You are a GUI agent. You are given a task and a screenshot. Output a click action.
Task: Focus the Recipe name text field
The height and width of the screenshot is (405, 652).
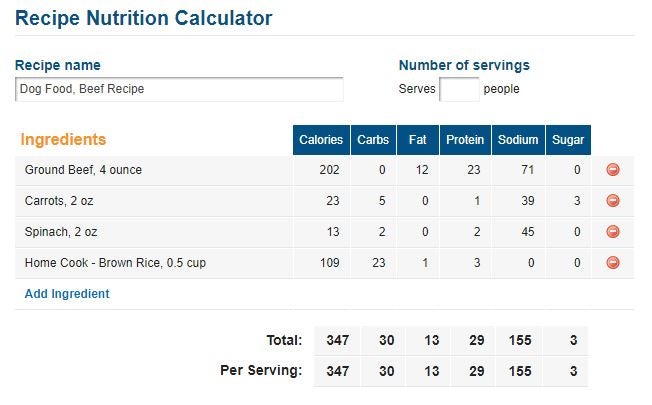click(180, 89)
